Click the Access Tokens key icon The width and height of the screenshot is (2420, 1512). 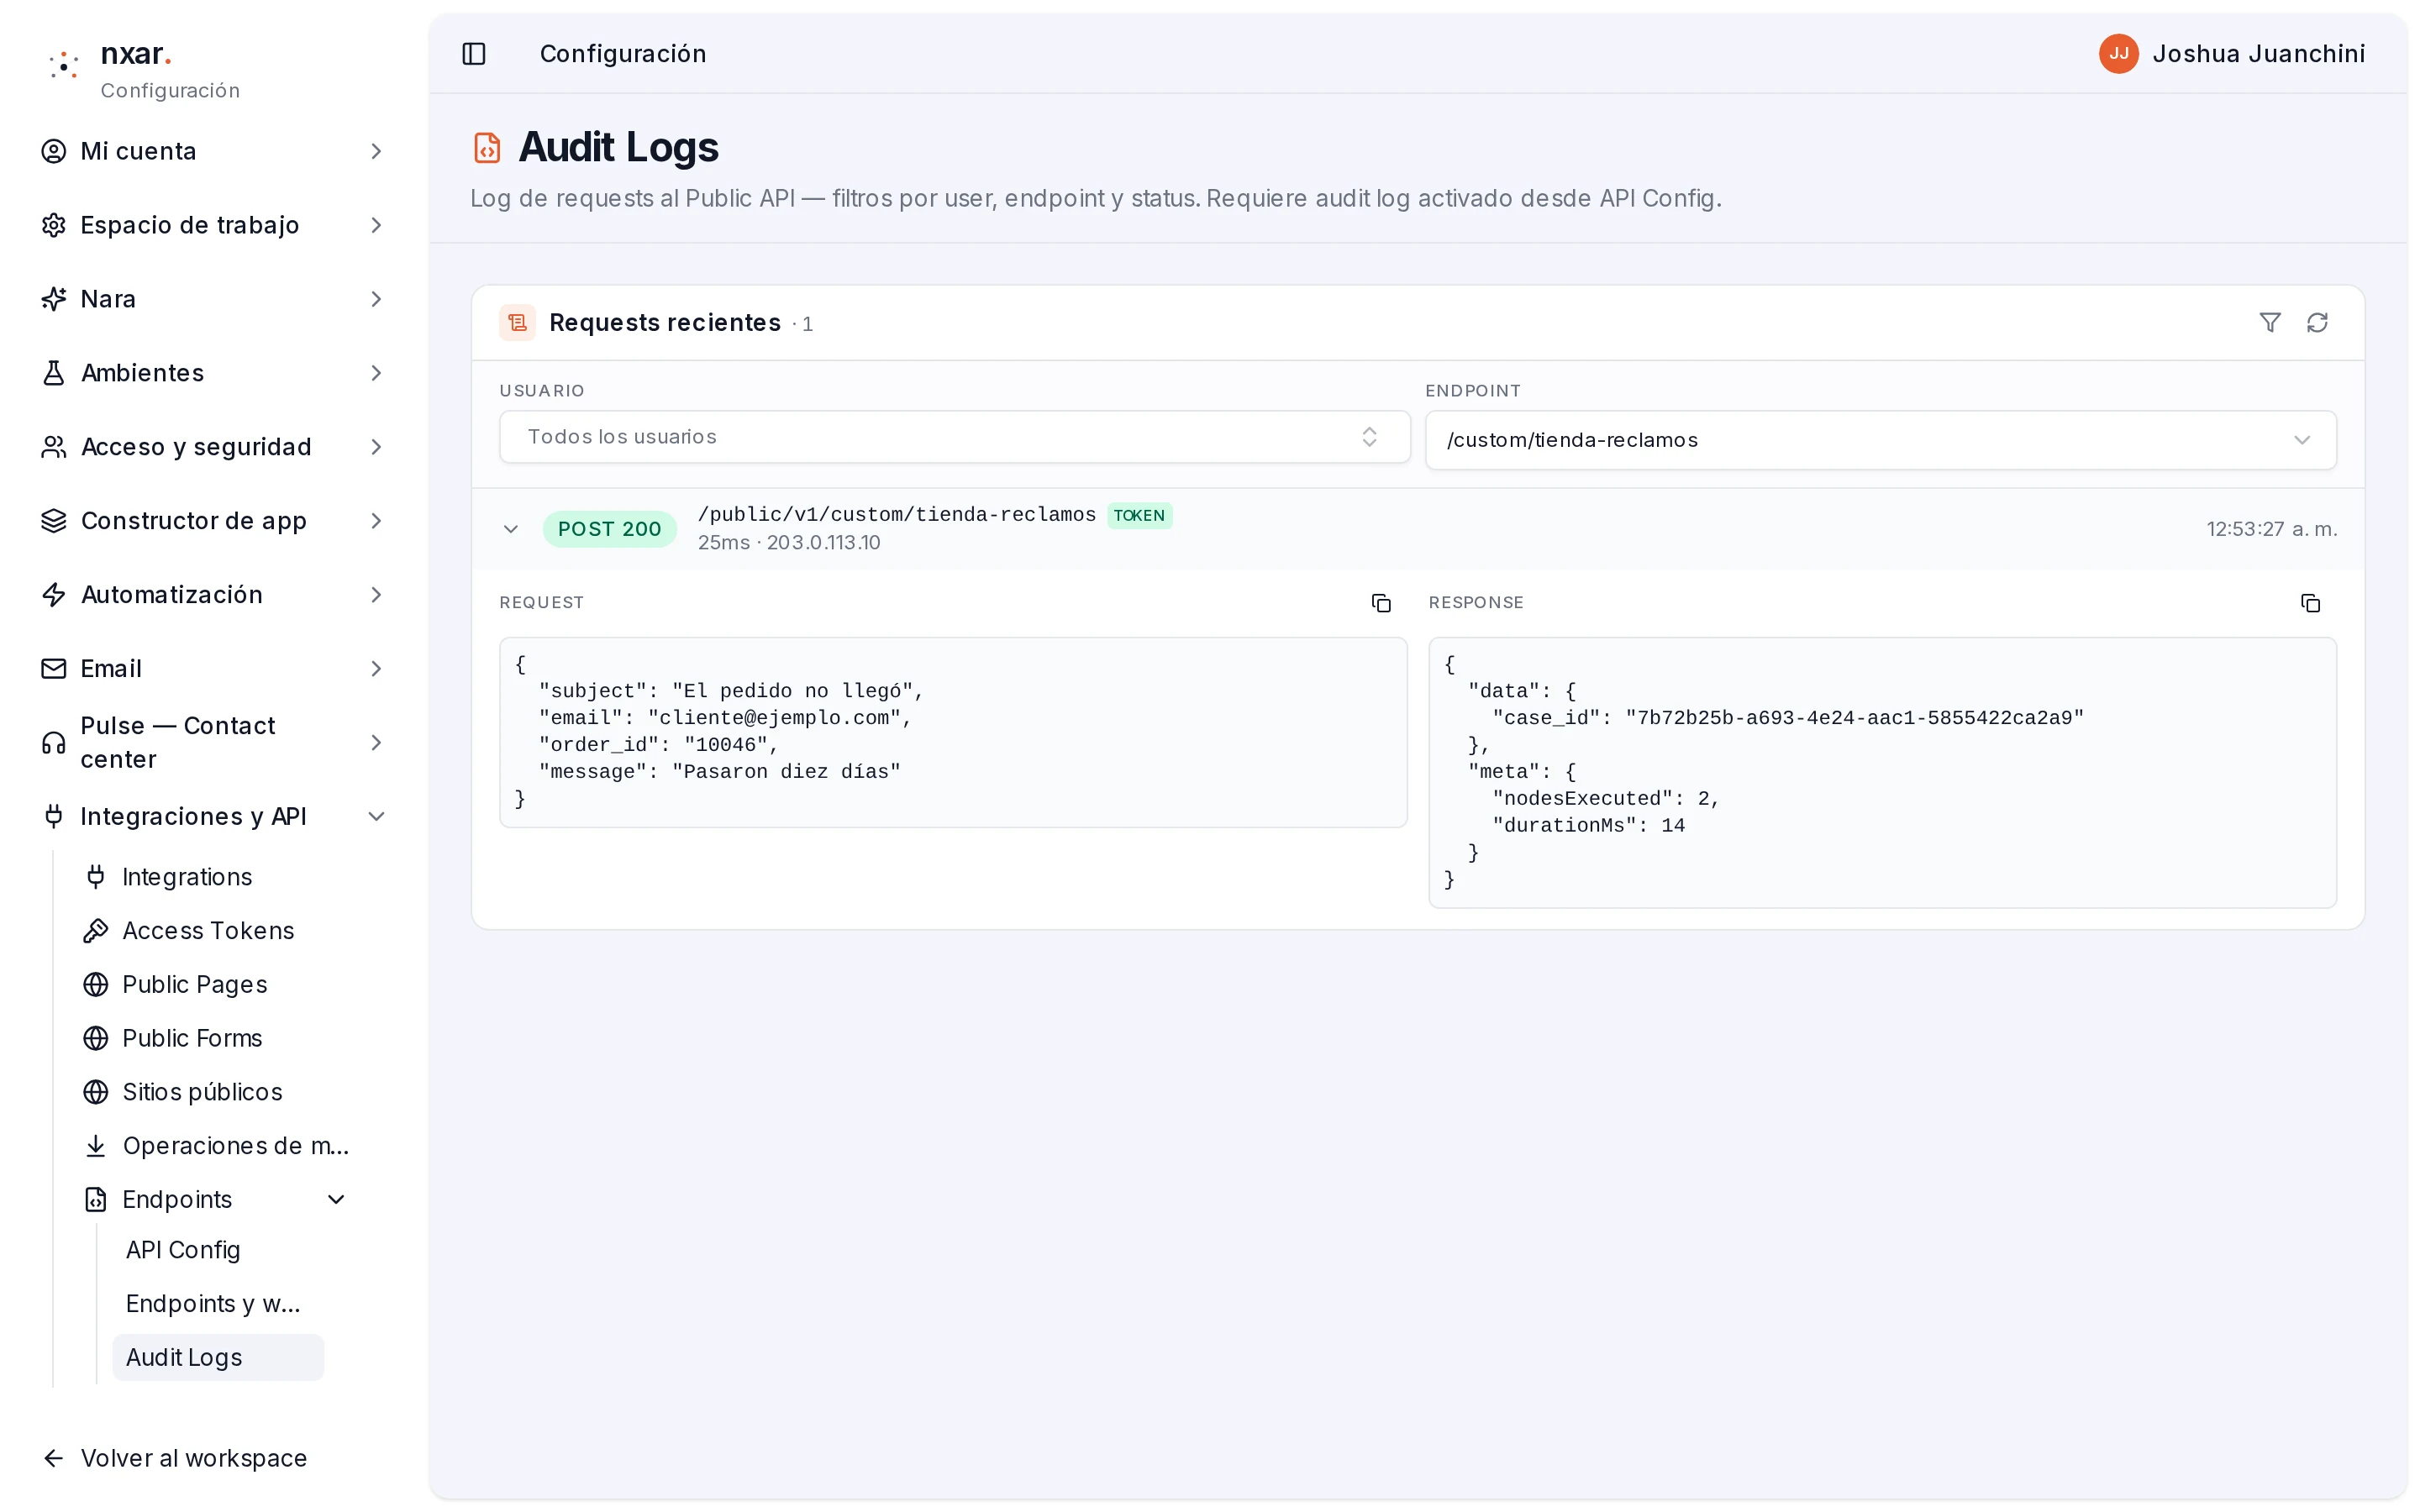pyautogui.click(x=96, y=931)
